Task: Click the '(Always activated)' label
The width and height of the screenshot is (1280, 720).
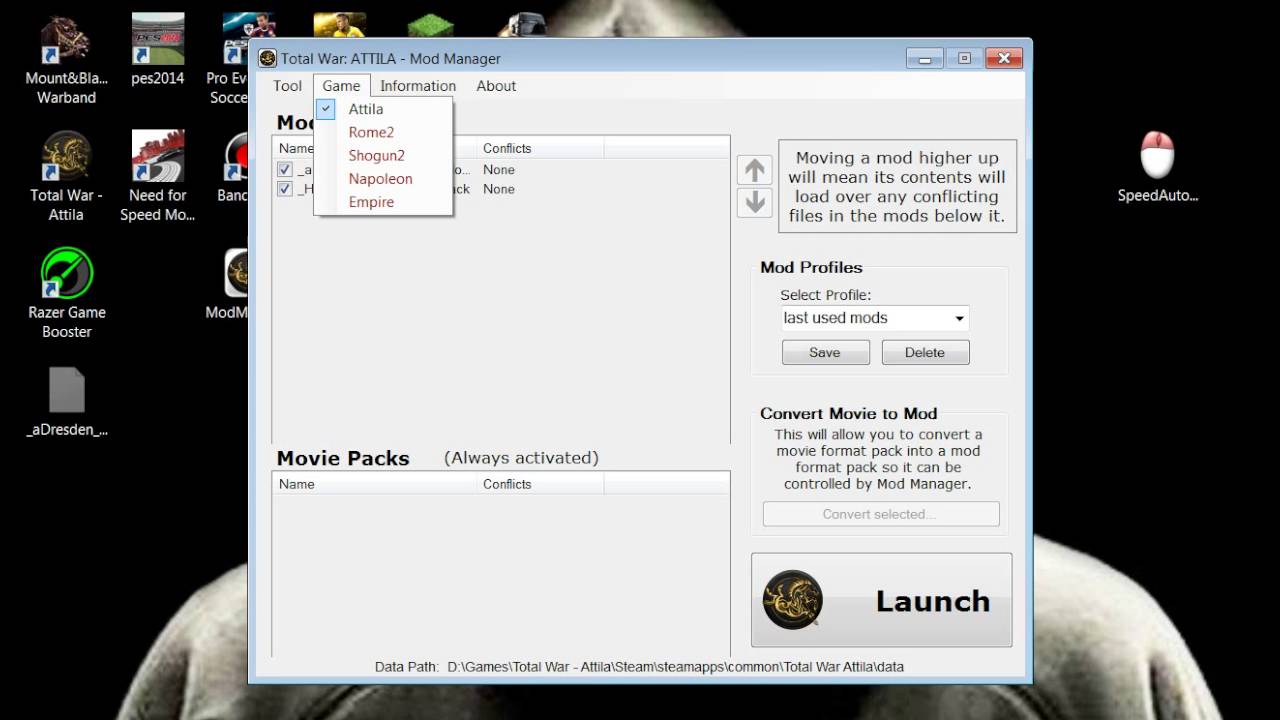Action: tap(521, 458)
